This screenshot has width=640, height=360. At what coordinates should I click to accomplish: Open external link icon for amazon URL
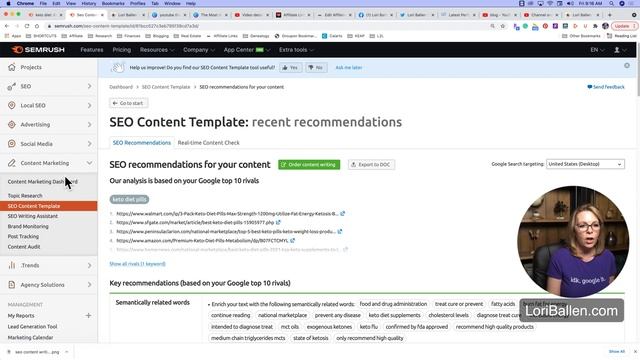[x=293, y=240]
